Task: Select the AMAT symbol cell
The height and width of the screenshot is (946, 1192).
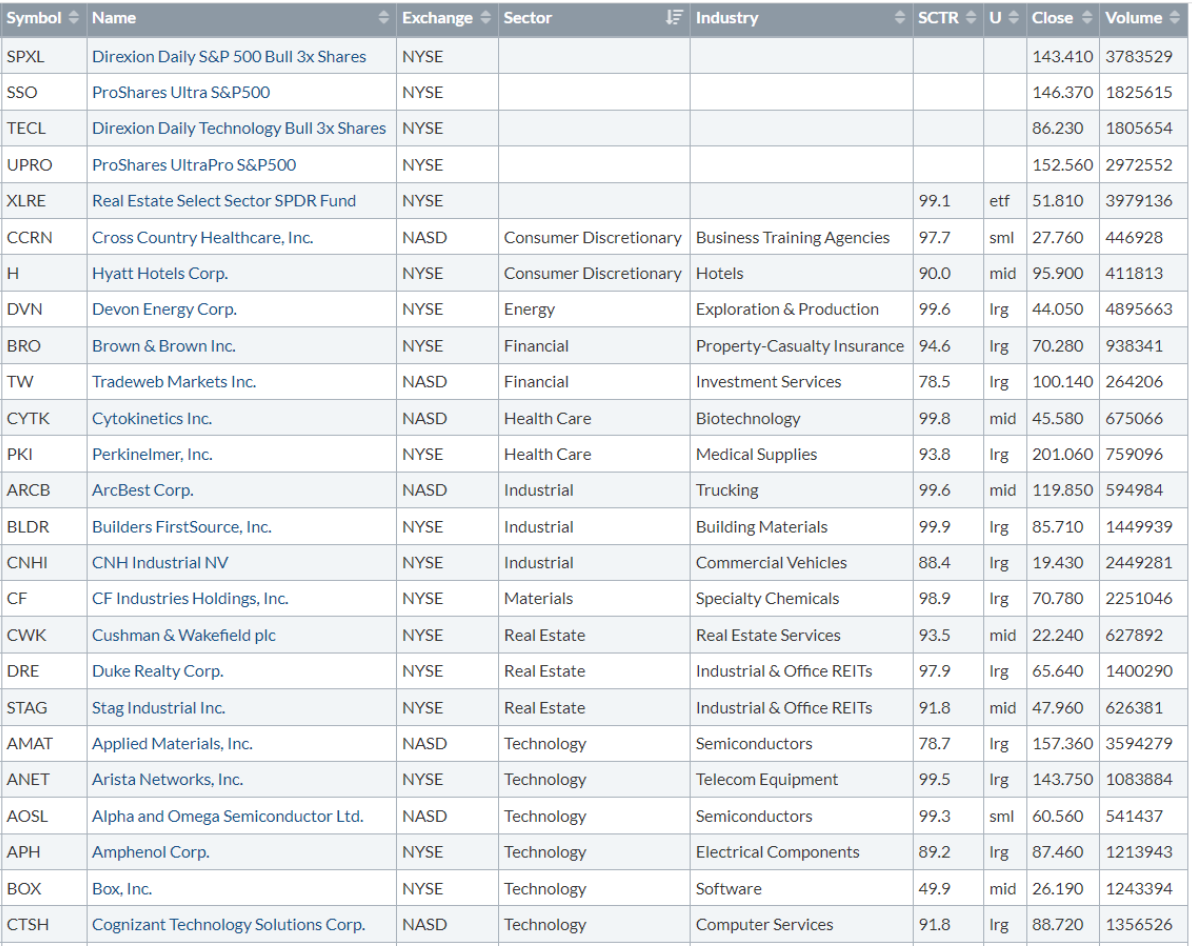Action: [x=44, y=743]
